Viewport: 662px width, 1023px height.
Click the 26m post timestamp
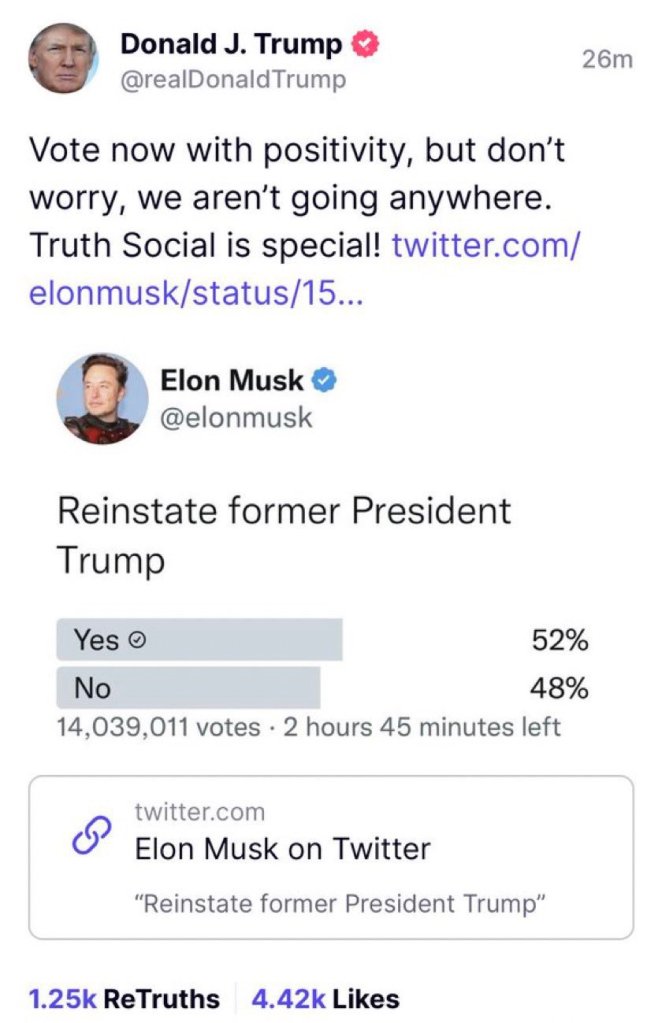pyautogui.click(x=607, y=60)
